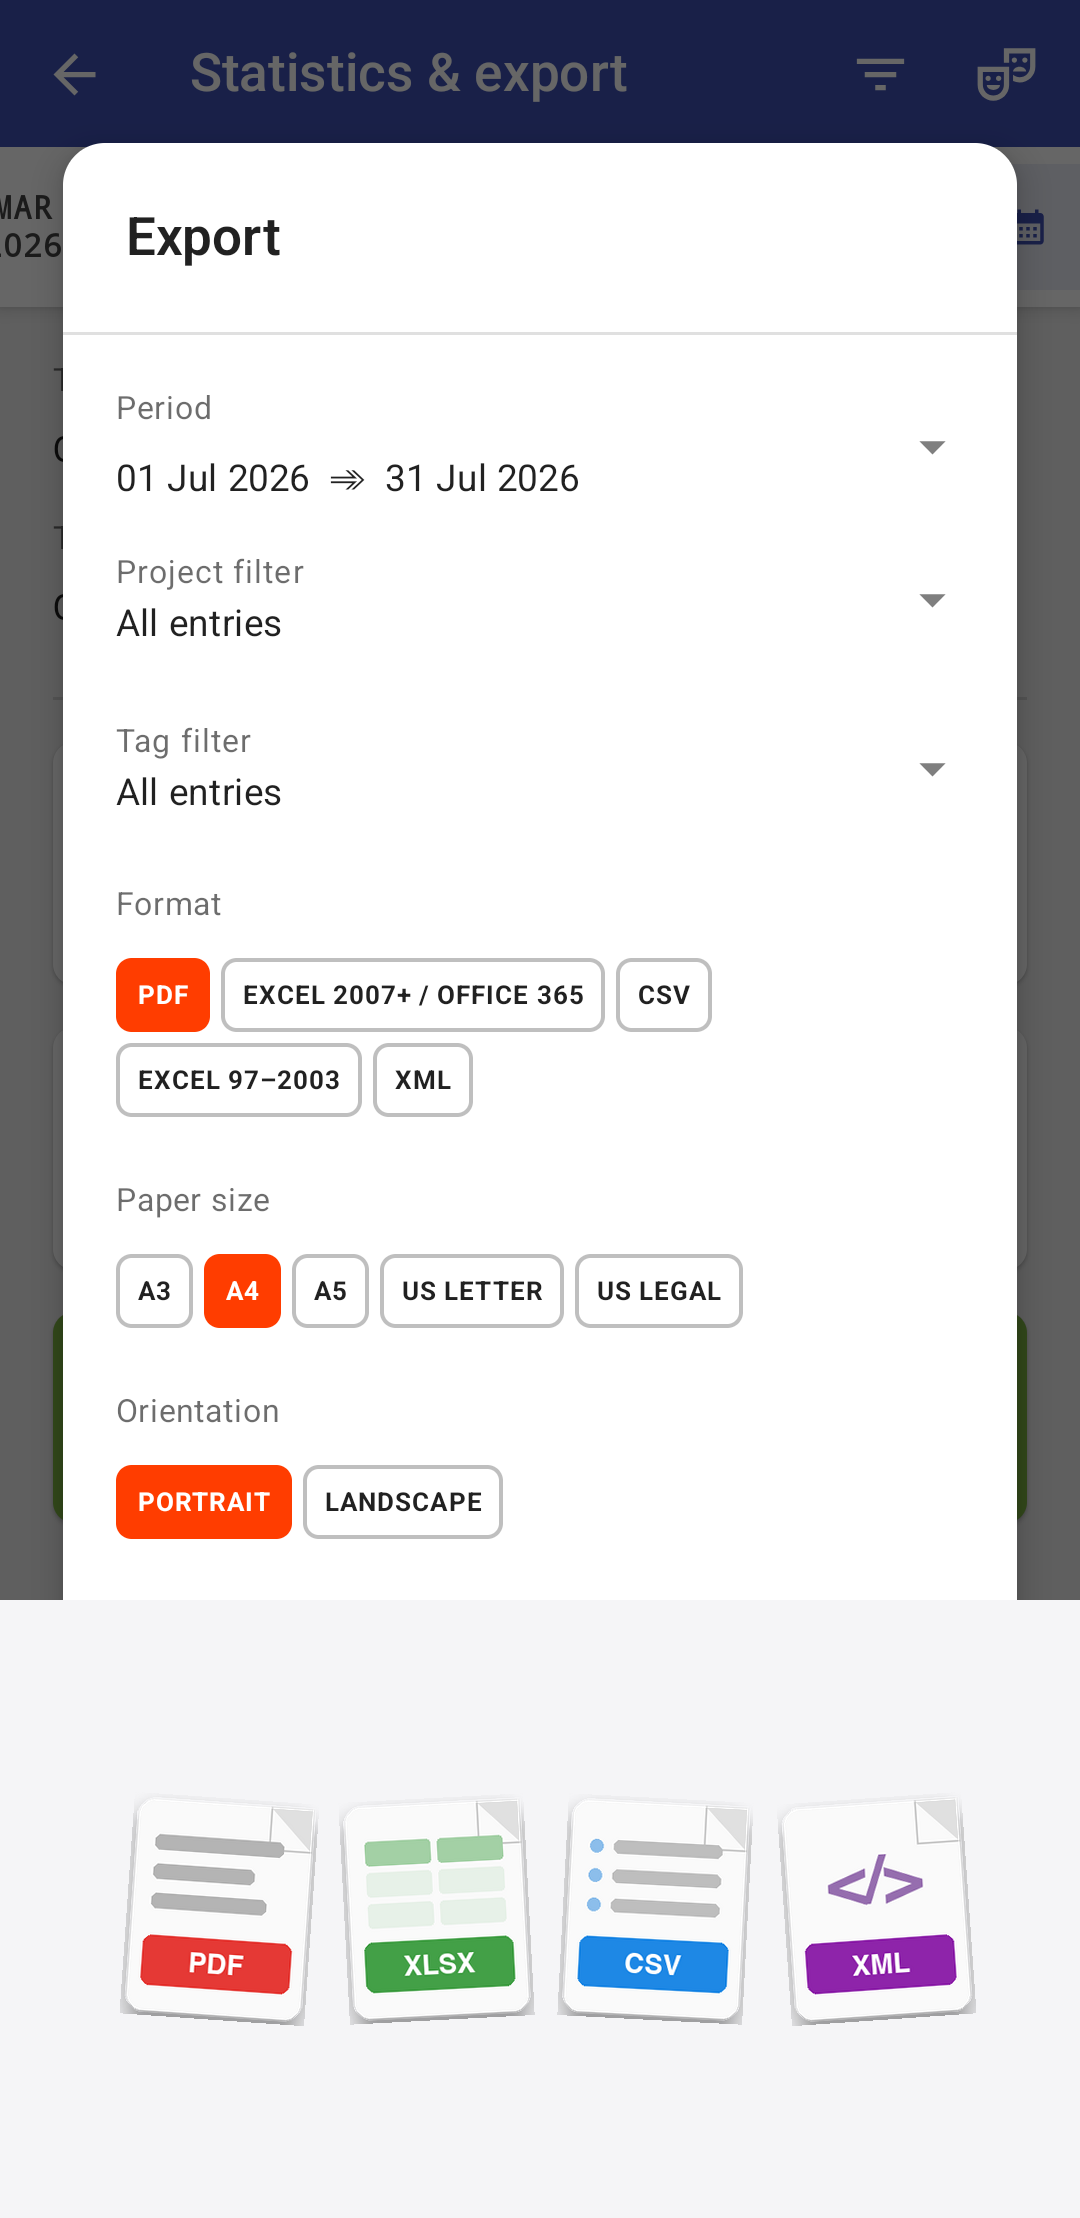Tap the back arrow icon

tap(75, 74)
